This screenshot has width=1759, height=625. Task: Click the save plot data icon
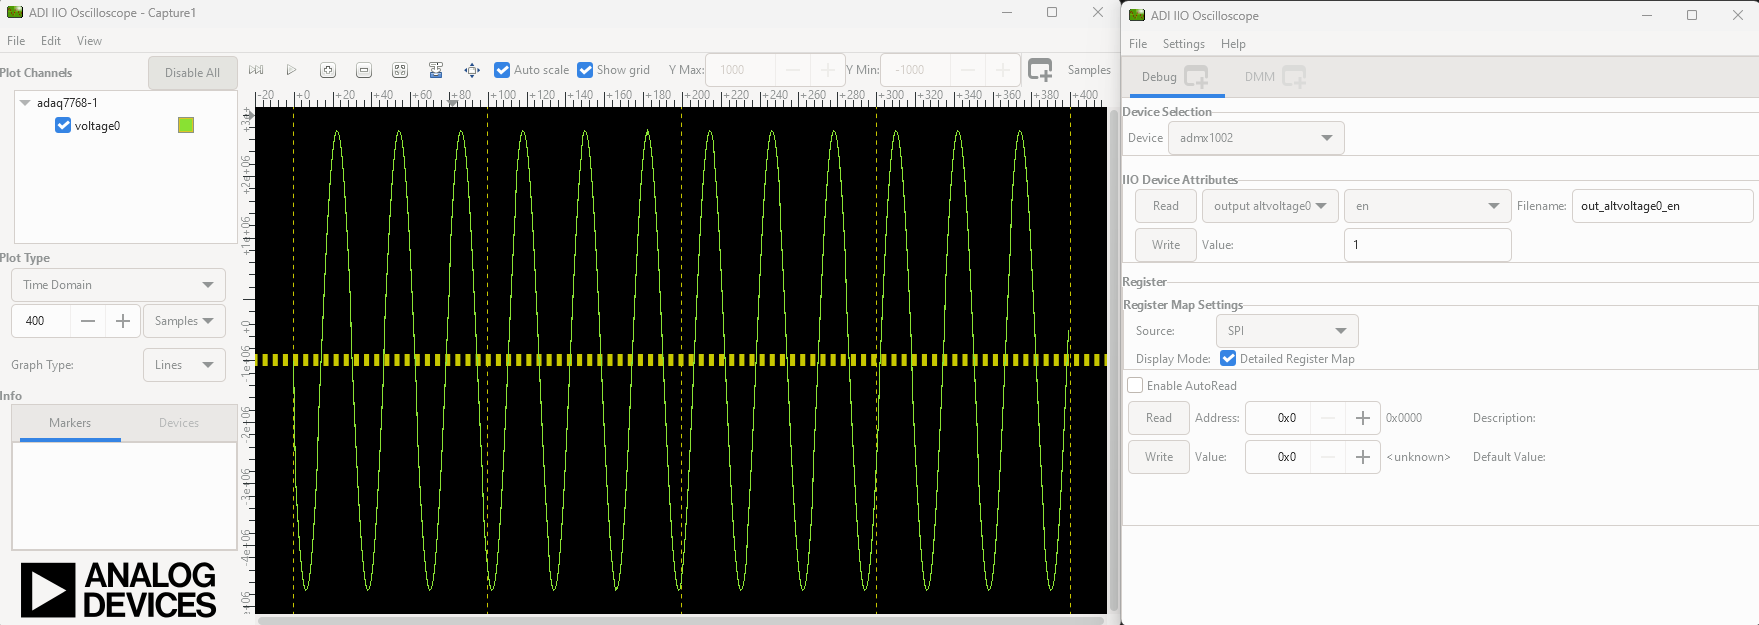436,70
